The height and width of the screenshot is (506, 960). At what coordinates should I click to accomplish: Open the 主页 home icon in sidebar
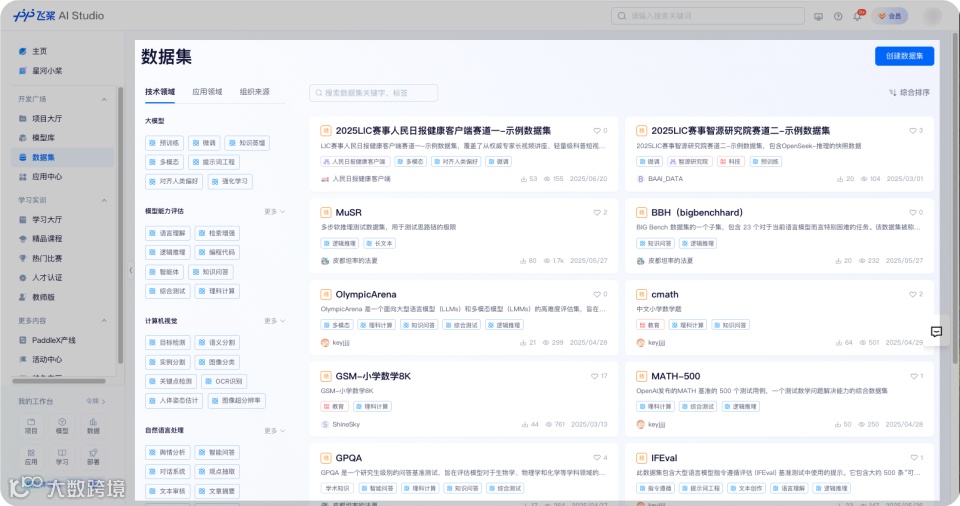[23, 51]
